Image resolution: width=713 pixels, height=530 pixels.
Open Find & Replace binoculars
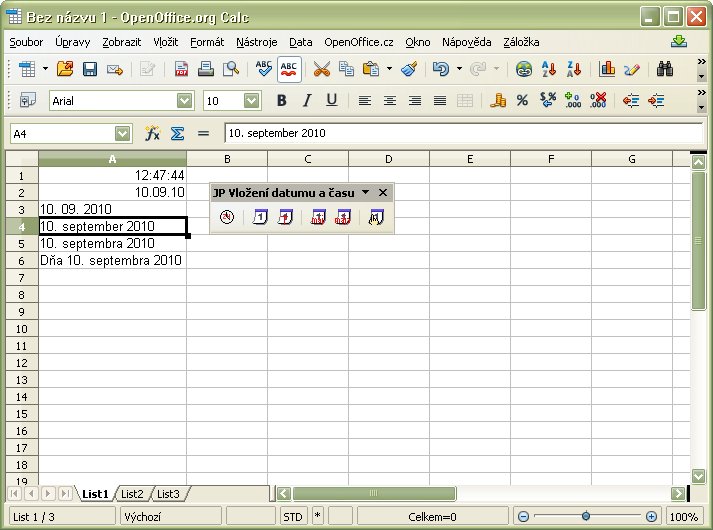[x=665, y=70]
